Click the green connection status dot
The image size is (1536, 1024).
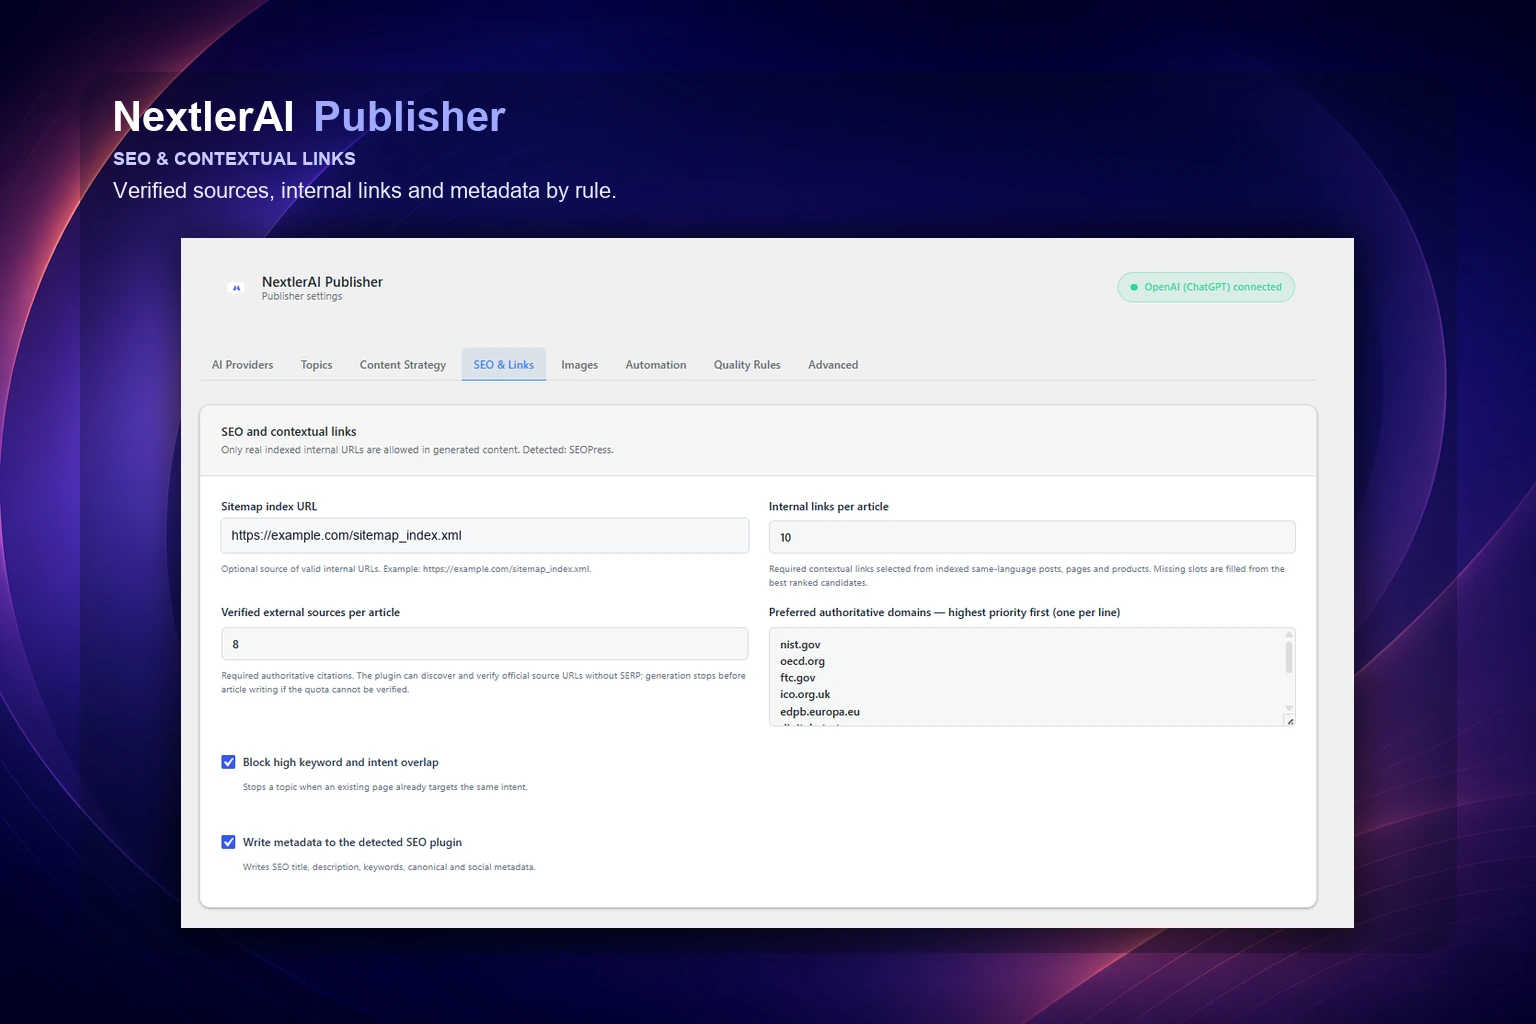[1134, 287]
